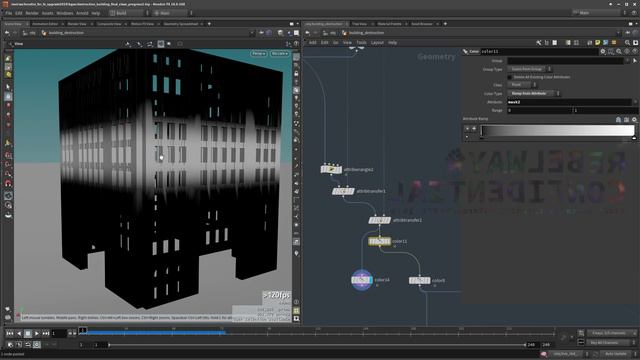Click the Range maximum value field
640x360 pixels.
click(606, 111)
